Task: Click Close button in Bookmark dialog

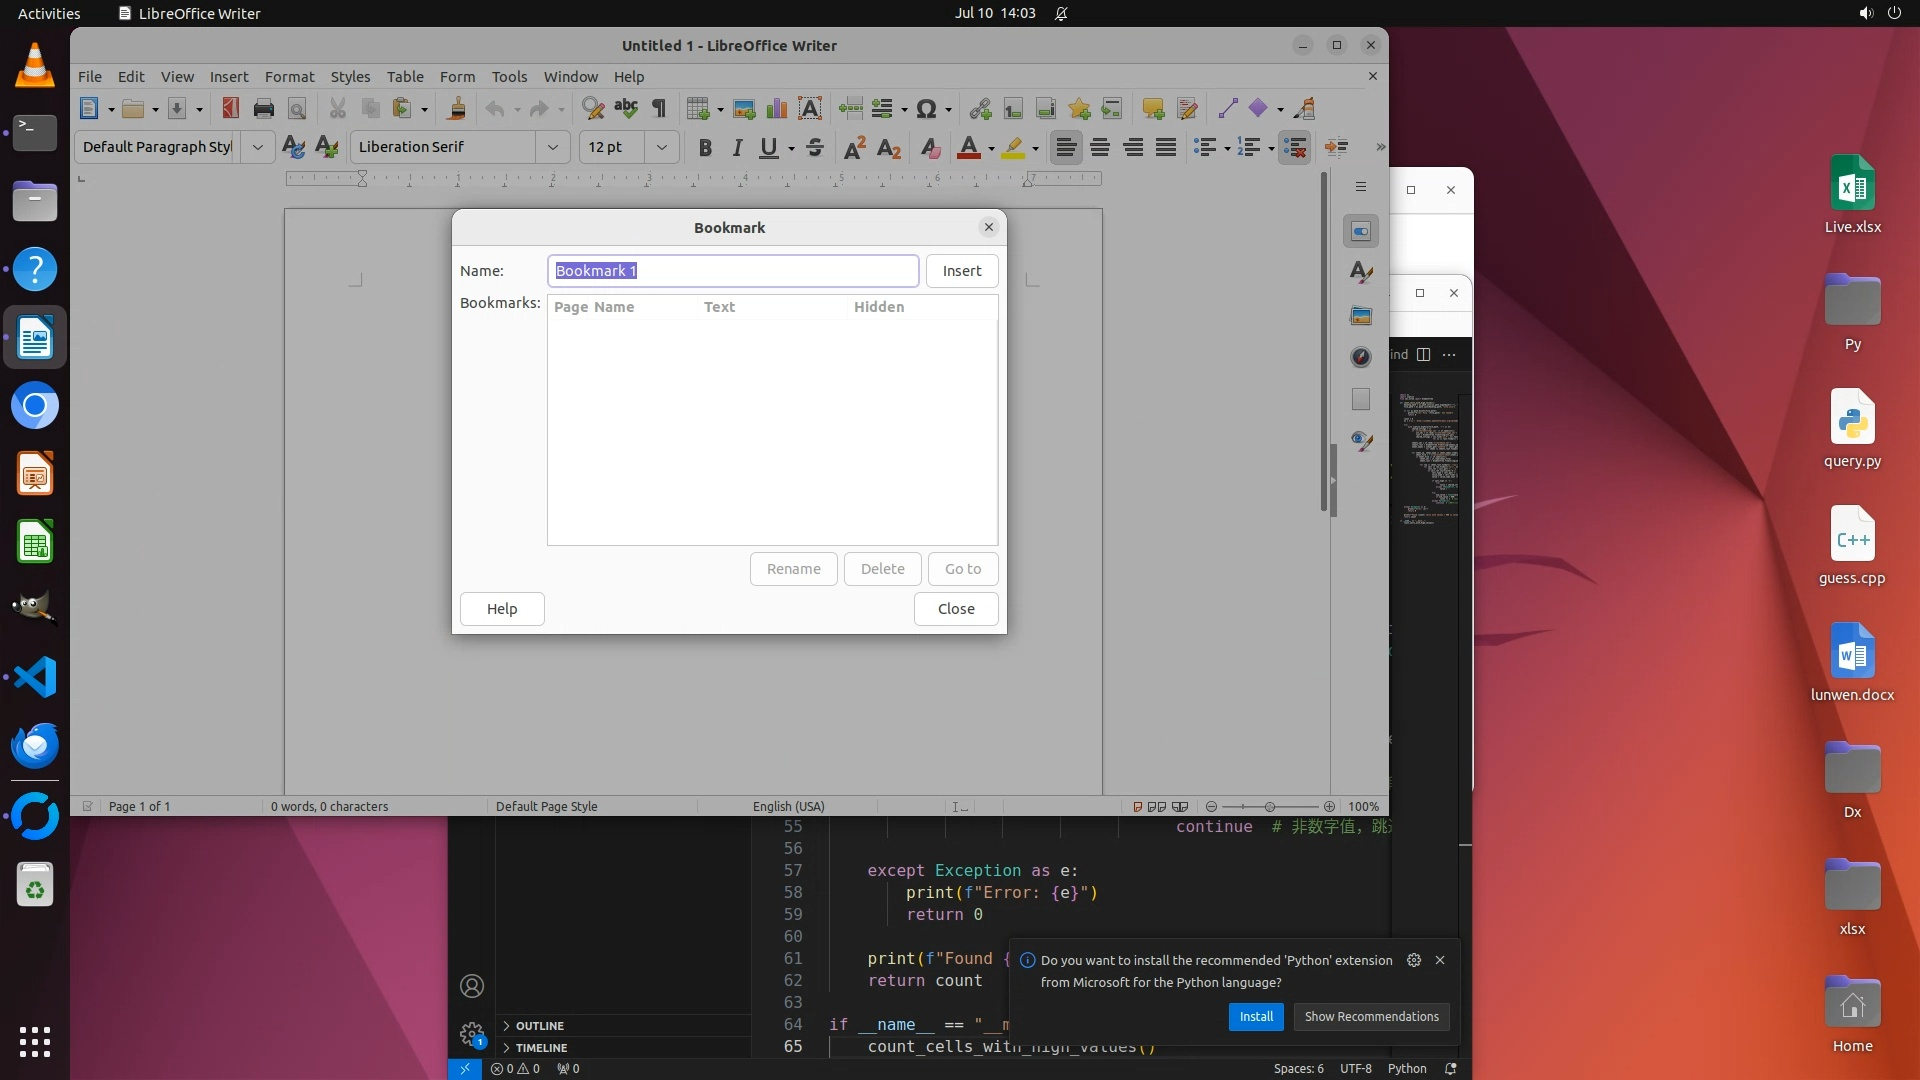Action: pyautogui.click(x=955, y=609)
